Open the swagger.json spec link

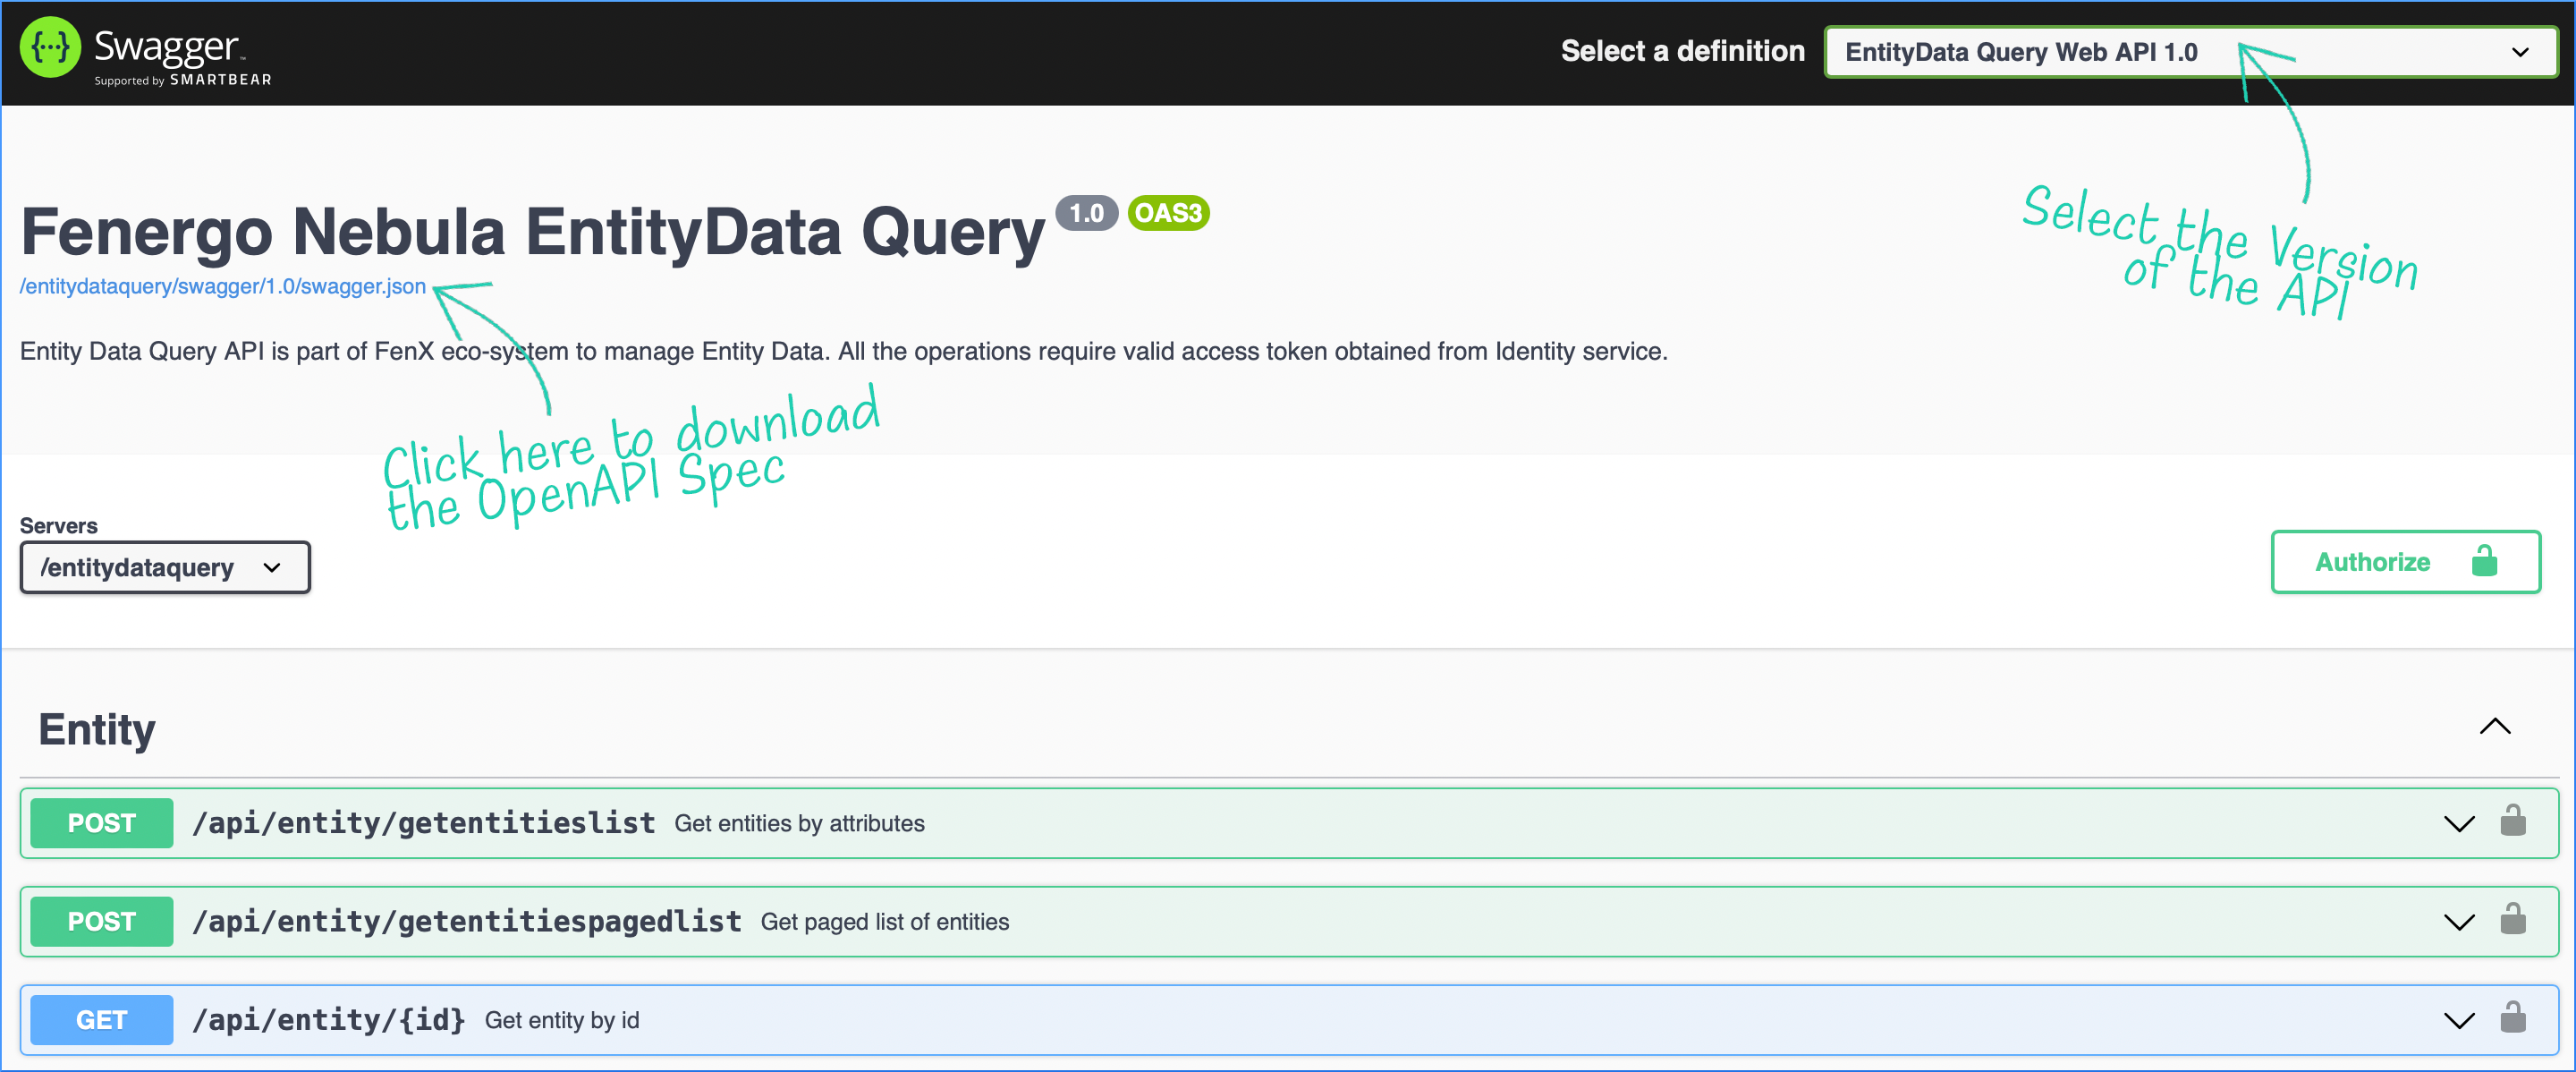pyautogui.click(x=223, y=286)
